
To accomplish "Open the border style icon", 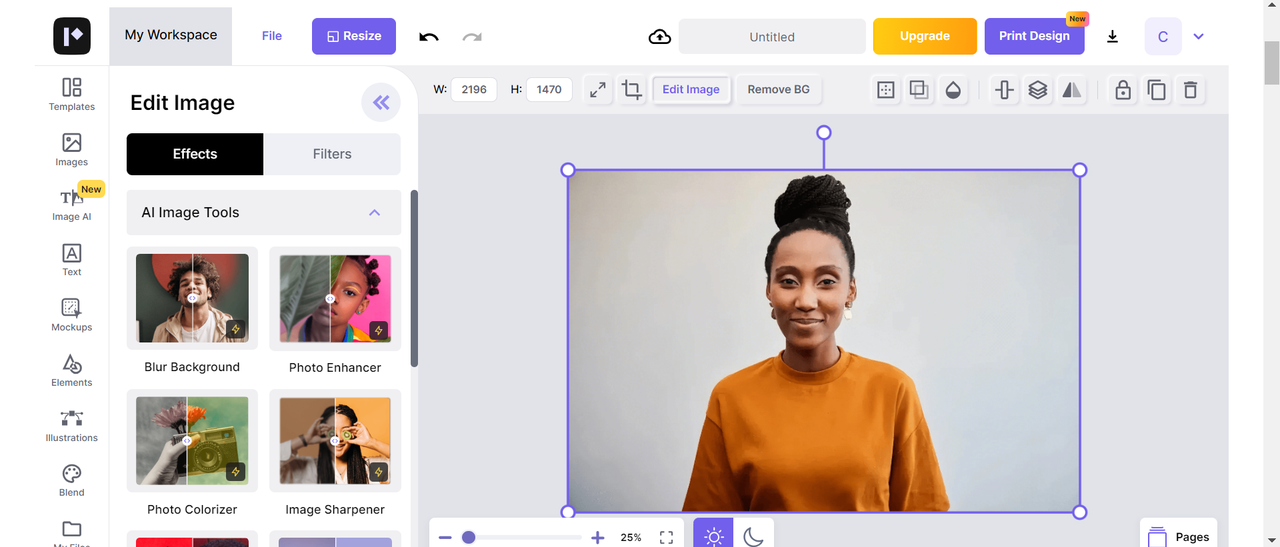I will pos(886,89).
